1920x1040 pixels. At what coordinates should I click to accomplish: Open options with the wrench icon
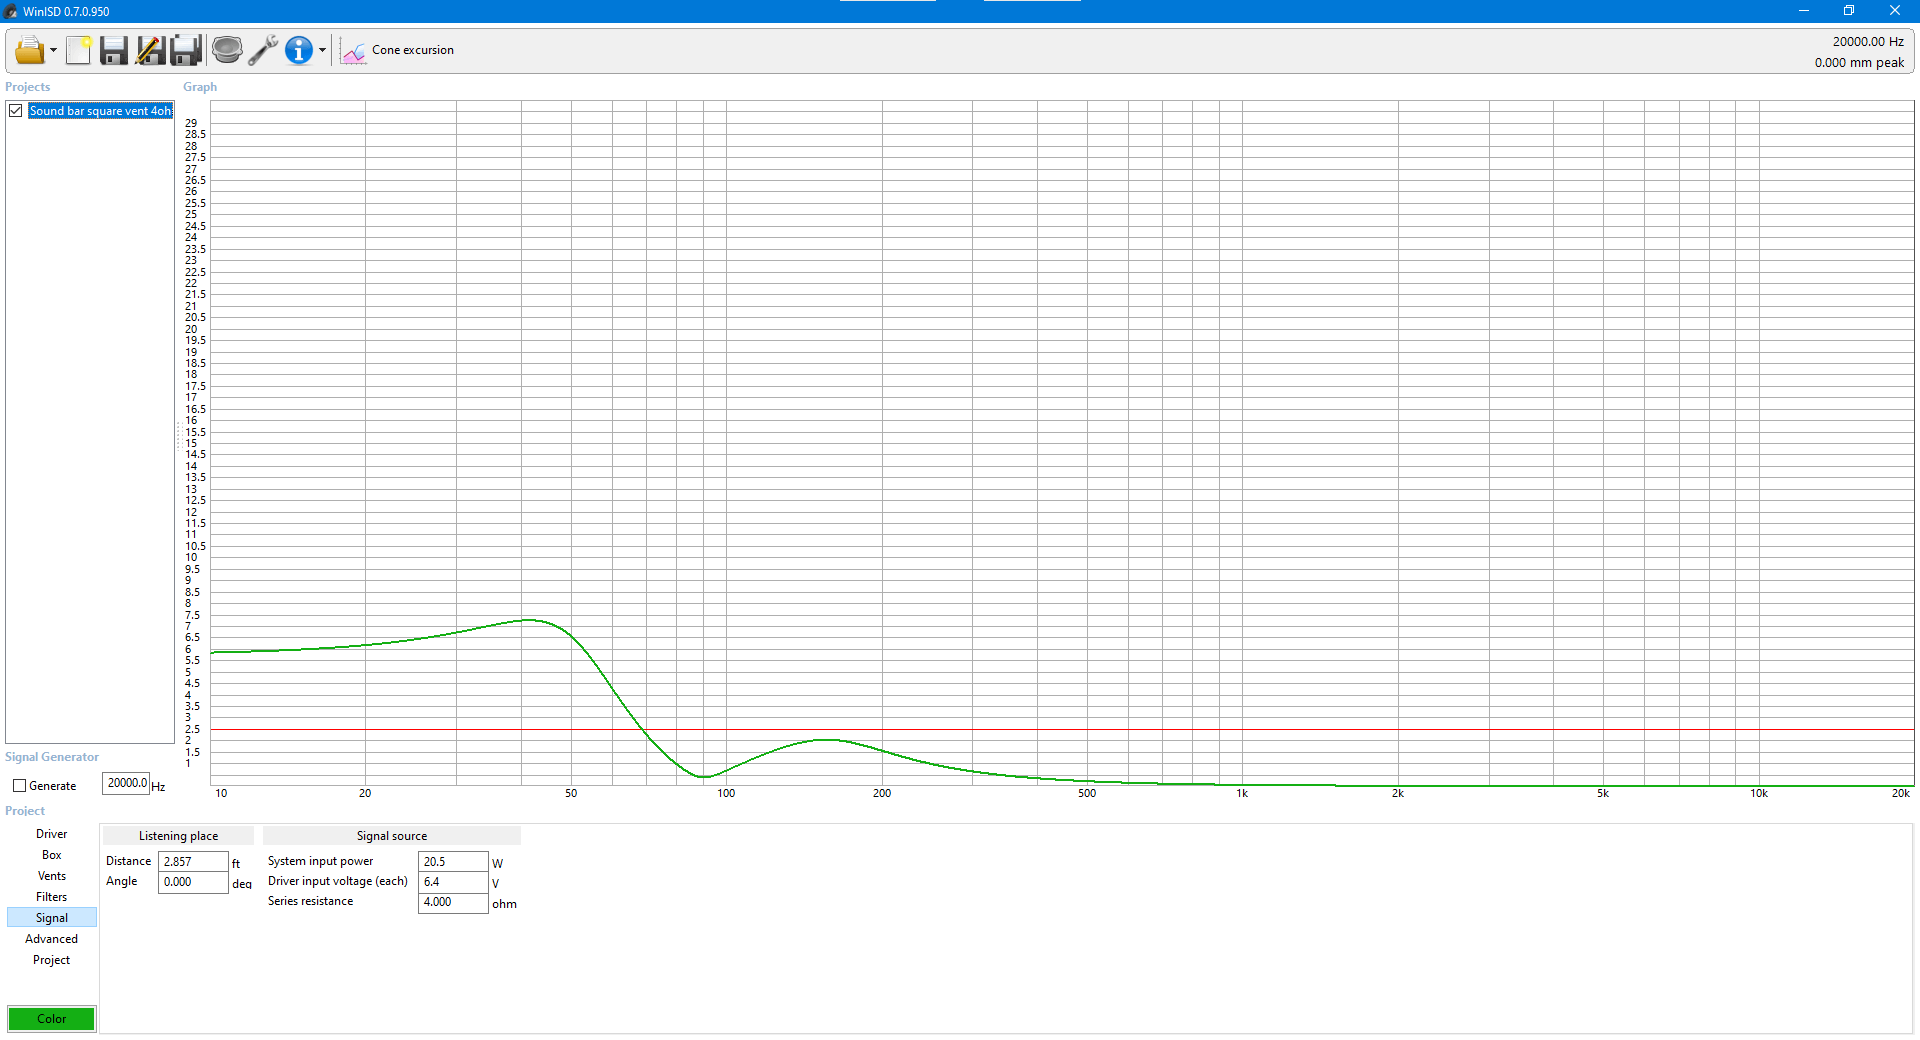[263, 50]
